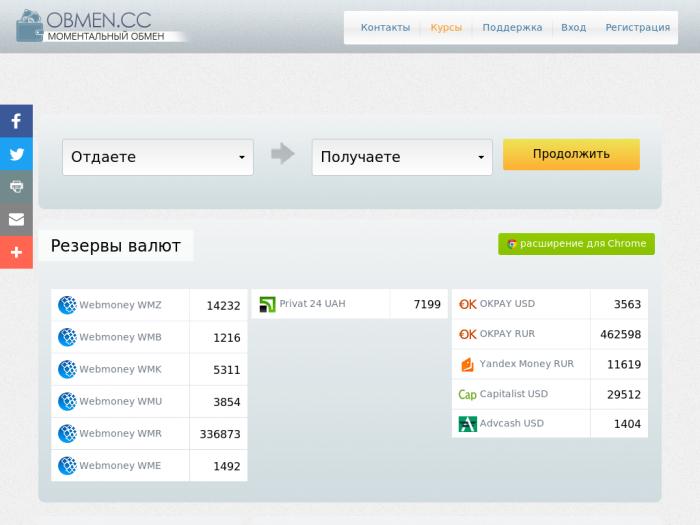The width and height of the screenshot is (700, 525).
Task: Select the Webmoney WMU label
Action: coord(121,401)
